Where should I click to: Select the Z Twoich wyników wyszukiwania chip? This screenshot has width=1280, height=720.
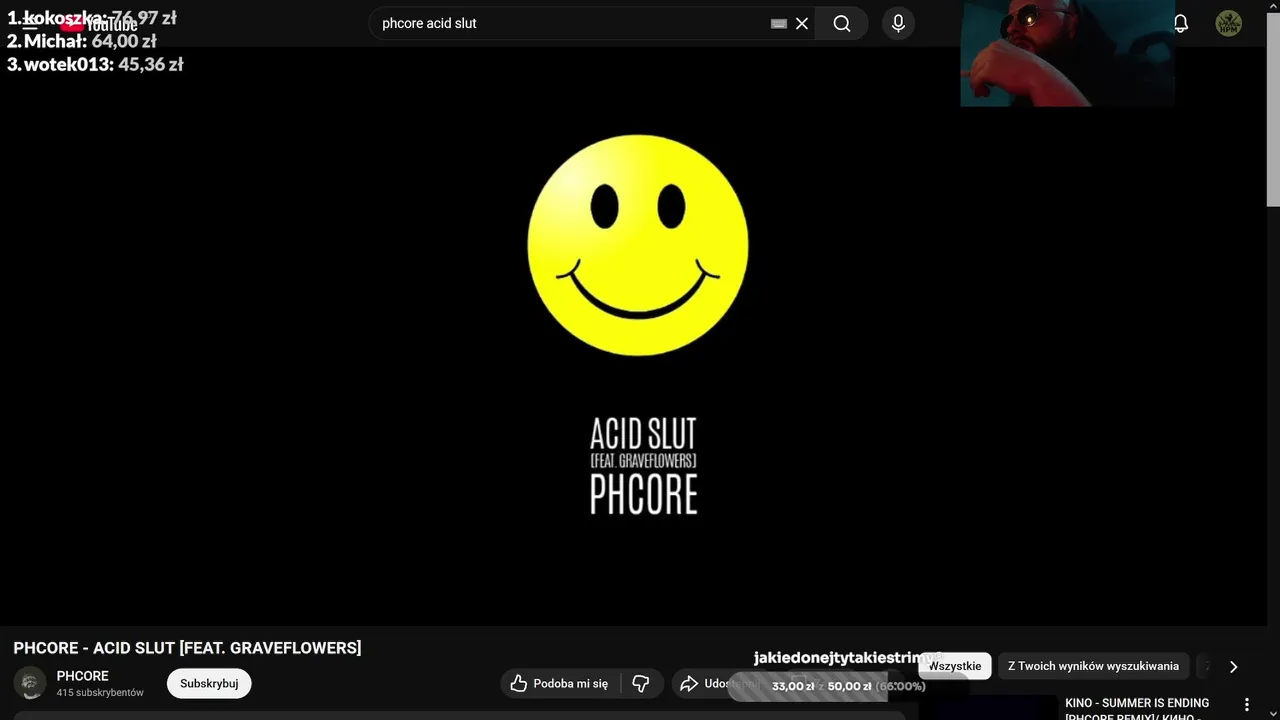pos(1093,666)
